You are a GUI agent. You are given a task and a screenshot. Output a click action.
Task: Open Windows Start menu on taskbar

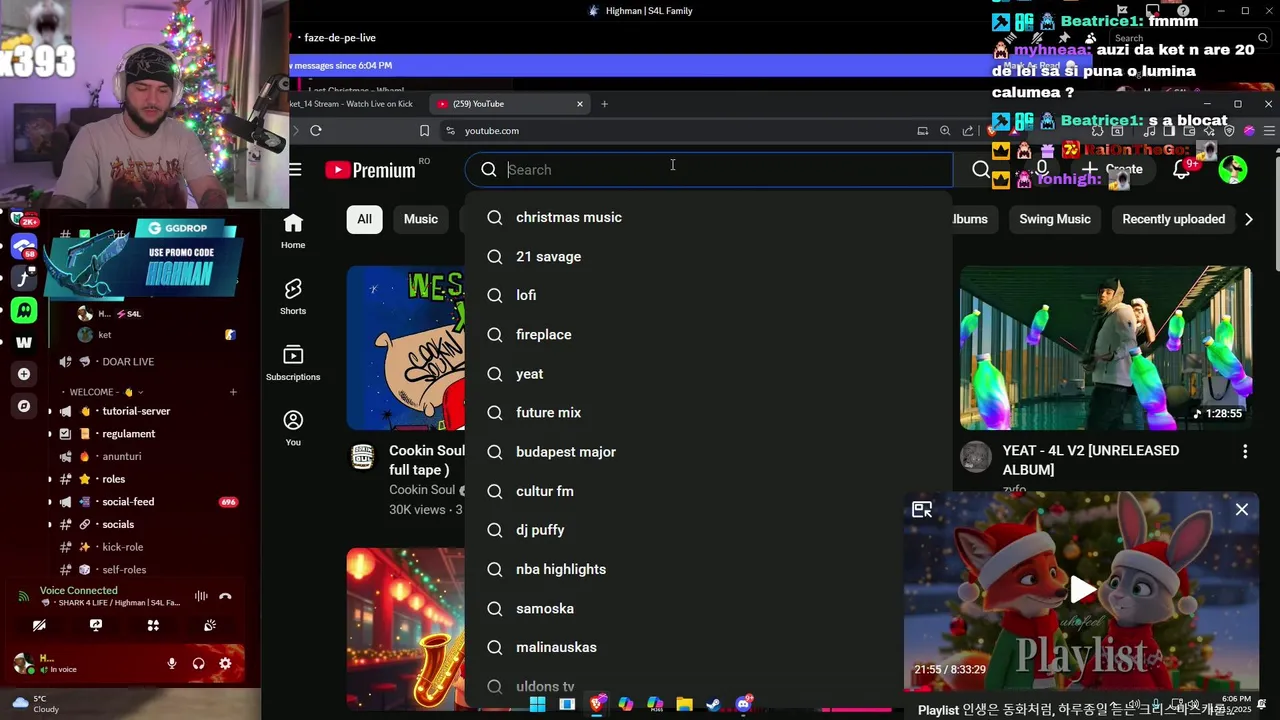[x=537, y=704]
